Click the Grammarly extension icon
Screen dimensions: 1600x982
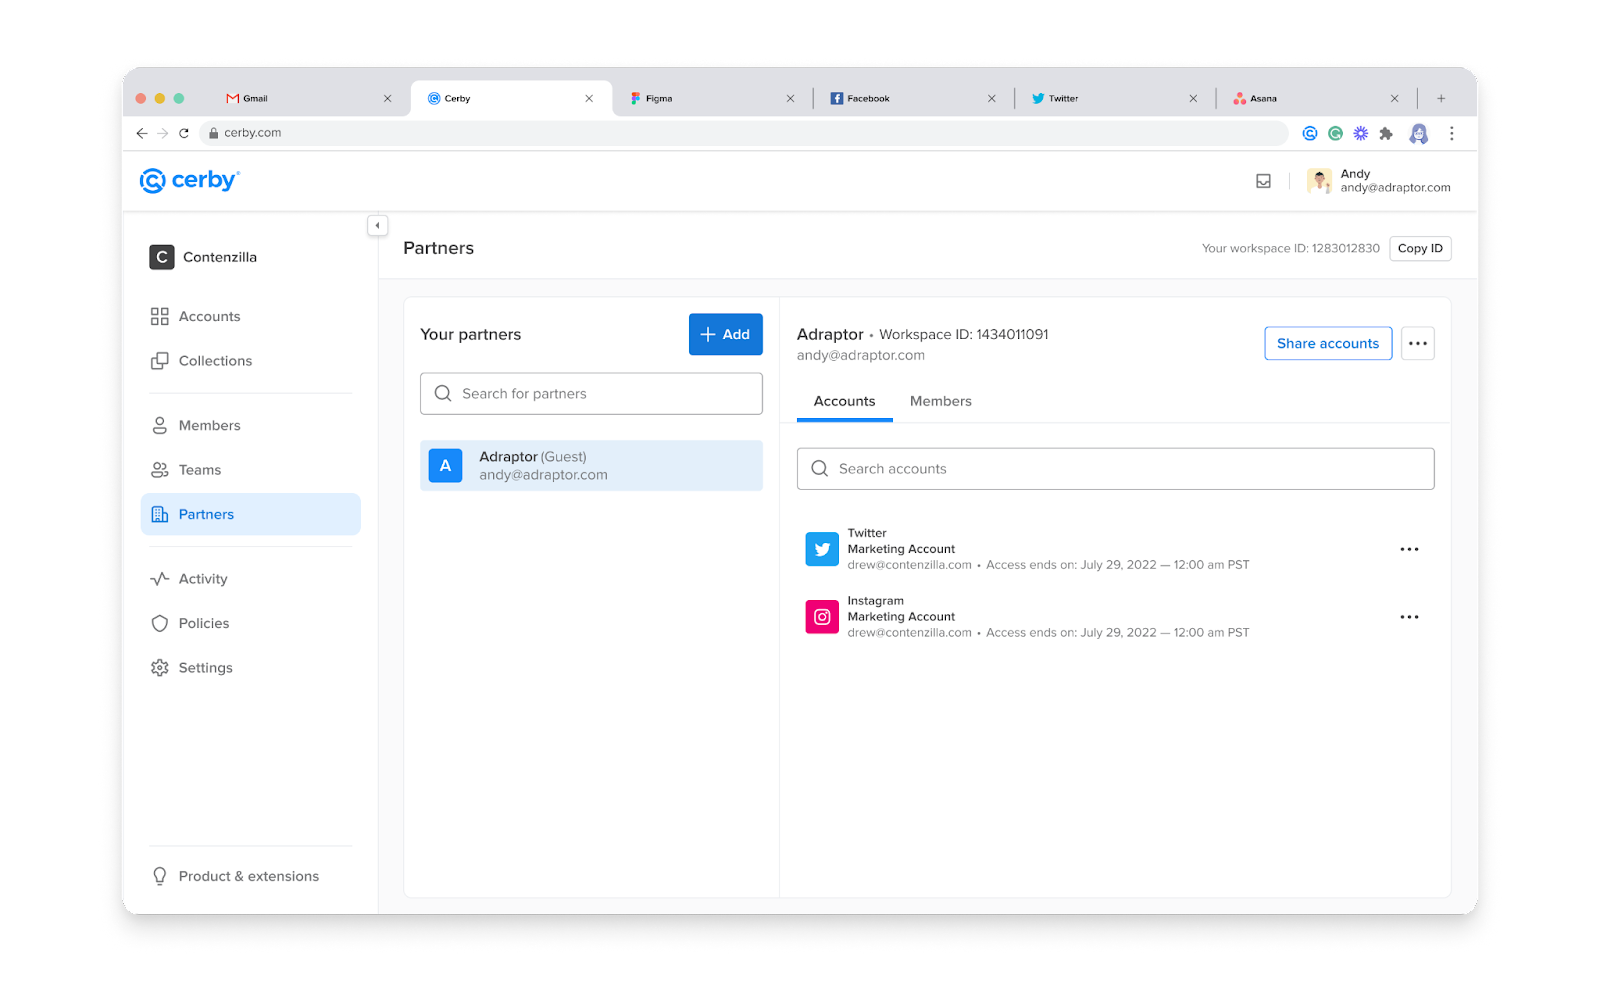[x=1335, y=133]
